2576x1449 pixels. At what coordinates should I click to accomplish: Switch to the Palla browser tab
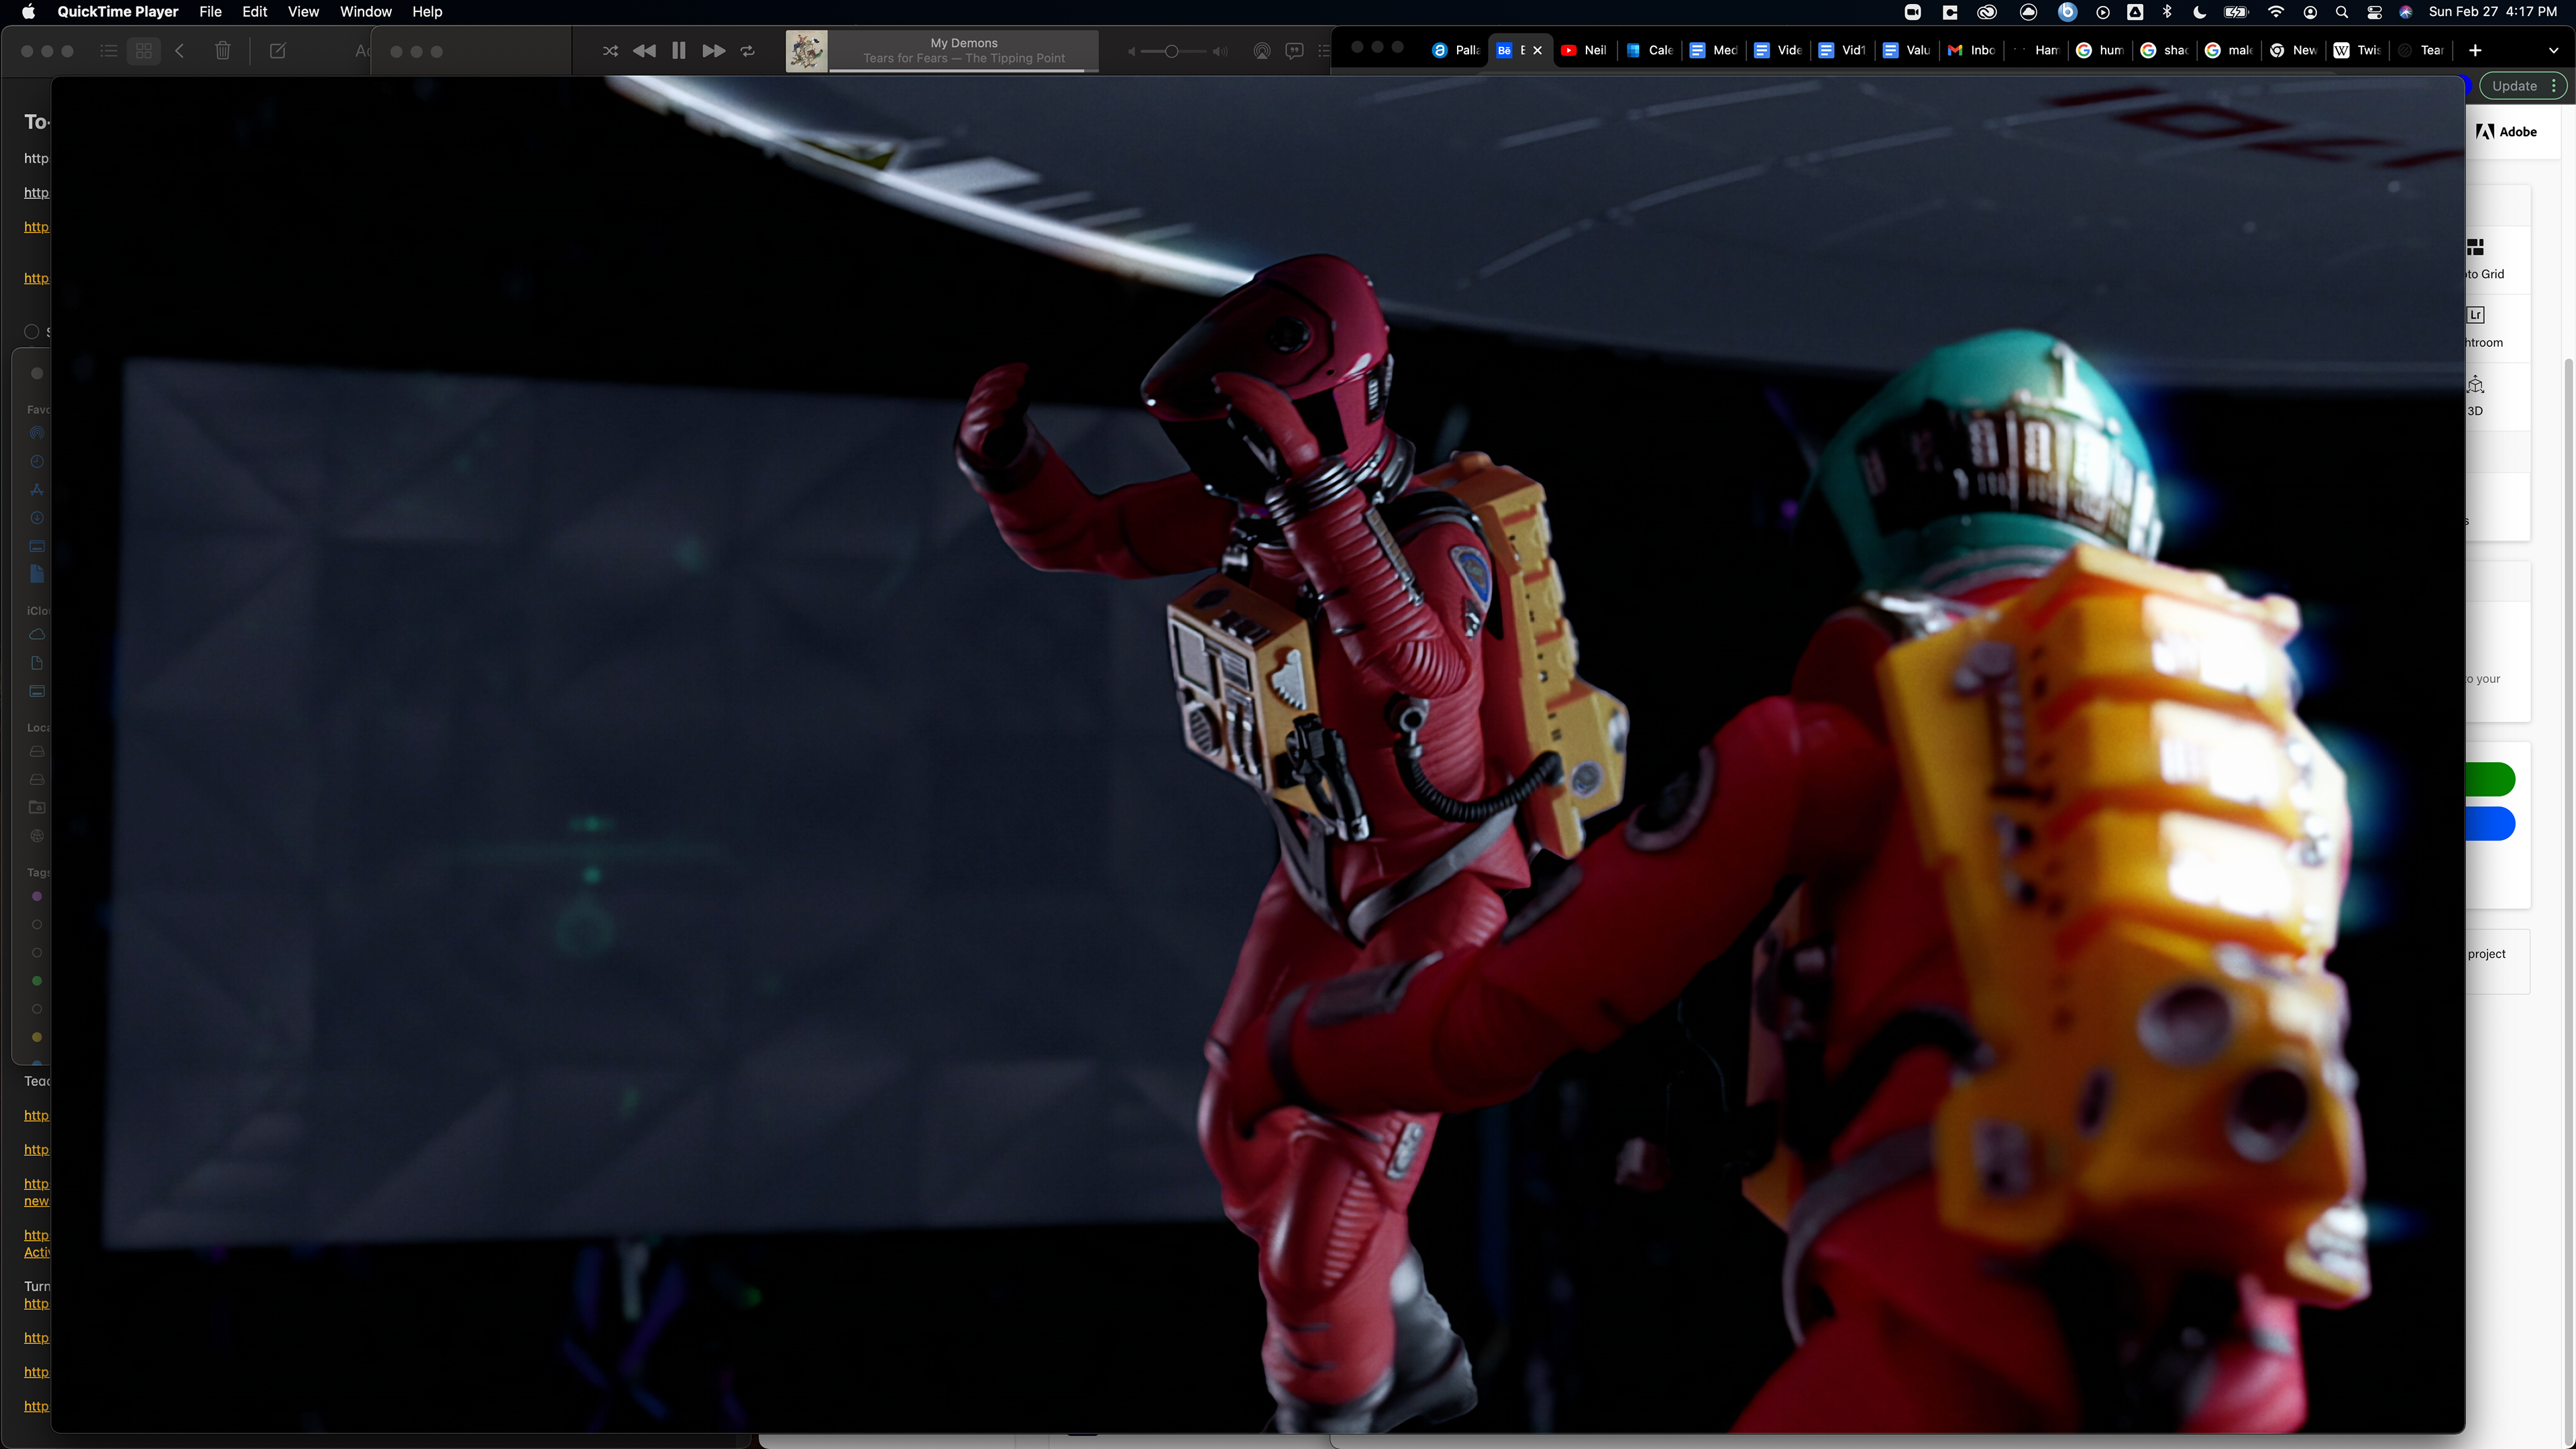[x=1456, y=50]
